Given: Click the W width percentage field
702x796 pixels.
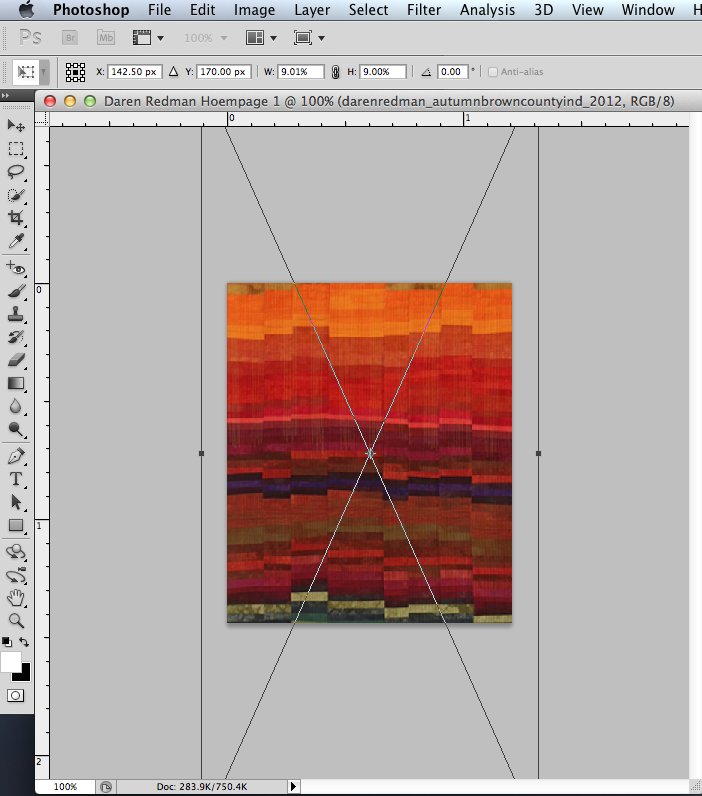Looking at the screenshot, I should 301,72.
